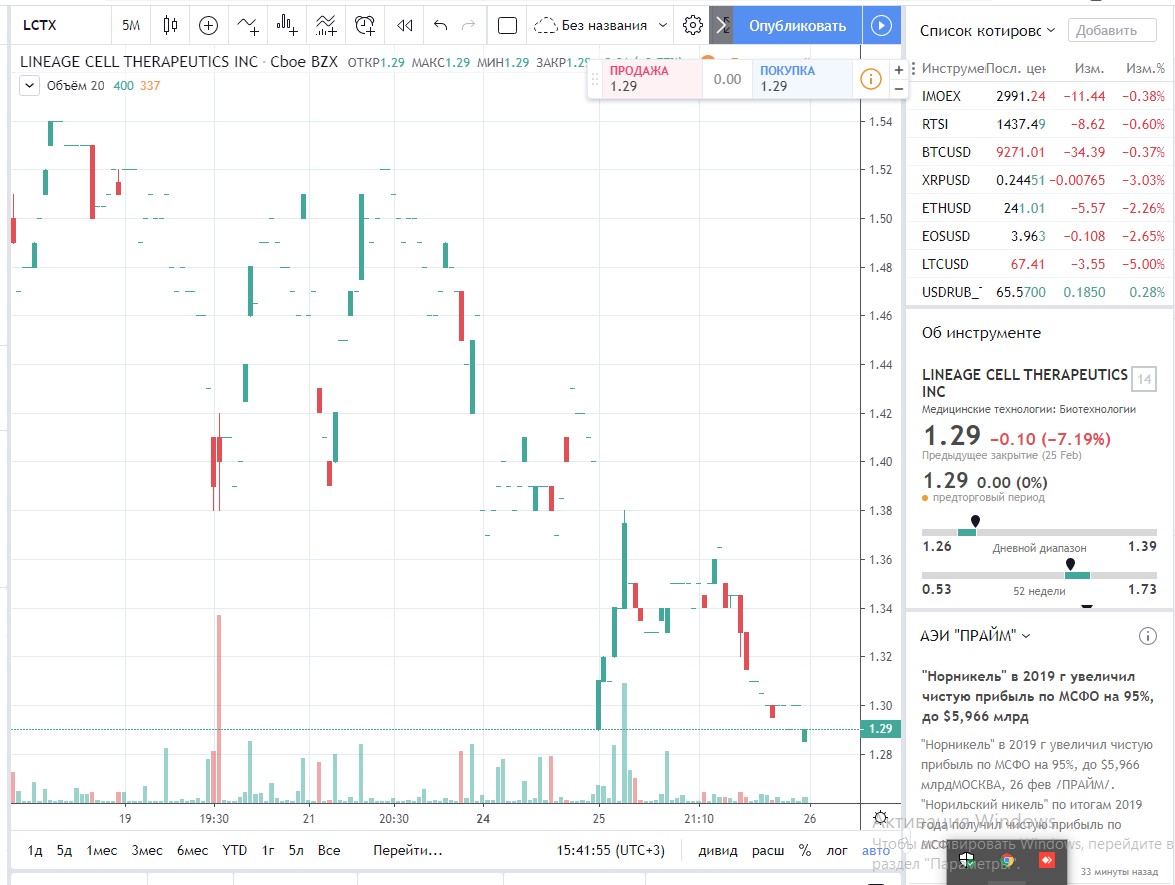This screenshot has height=885, width=1175.
Task: Select the 1д time range
Action: pyautogui.click(x=34, y=851)
